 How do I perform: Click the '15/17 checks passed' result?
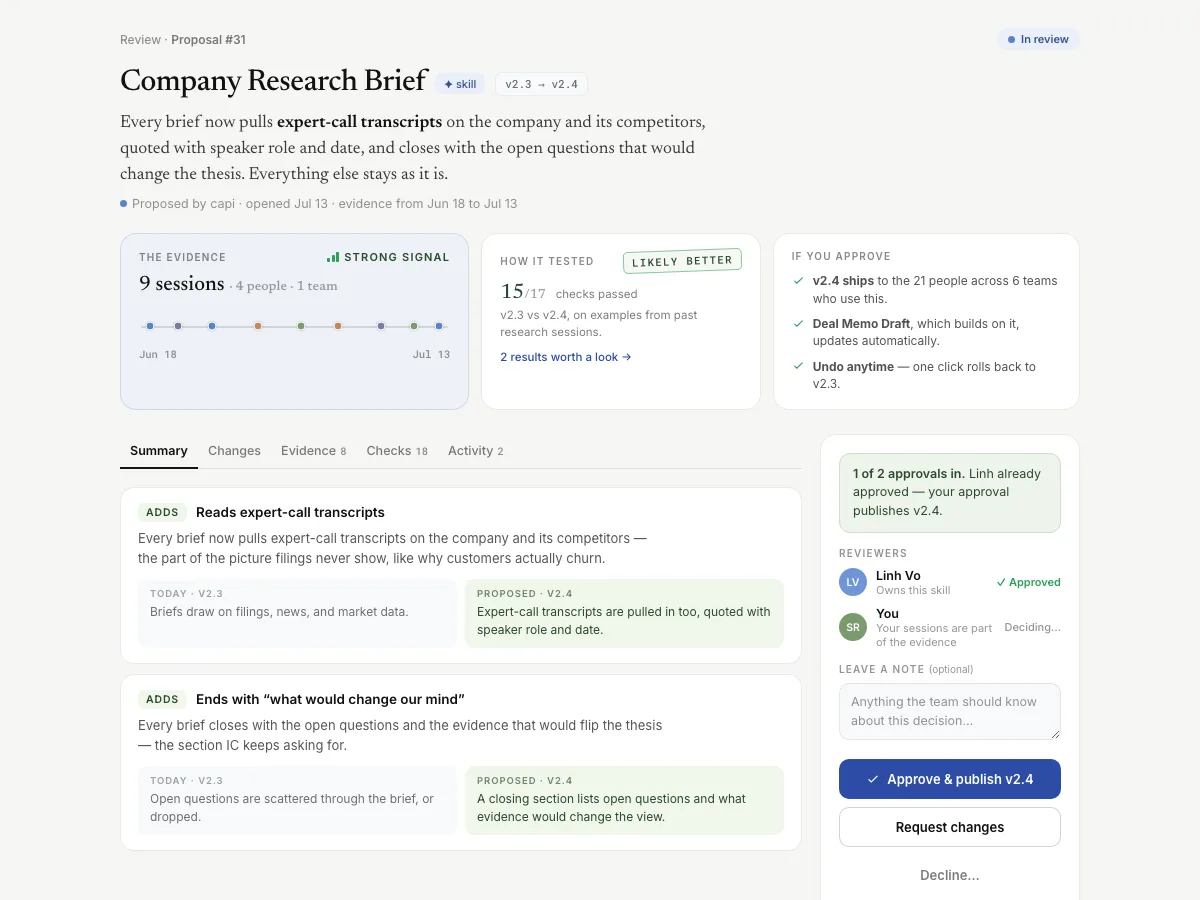(569, 293)
